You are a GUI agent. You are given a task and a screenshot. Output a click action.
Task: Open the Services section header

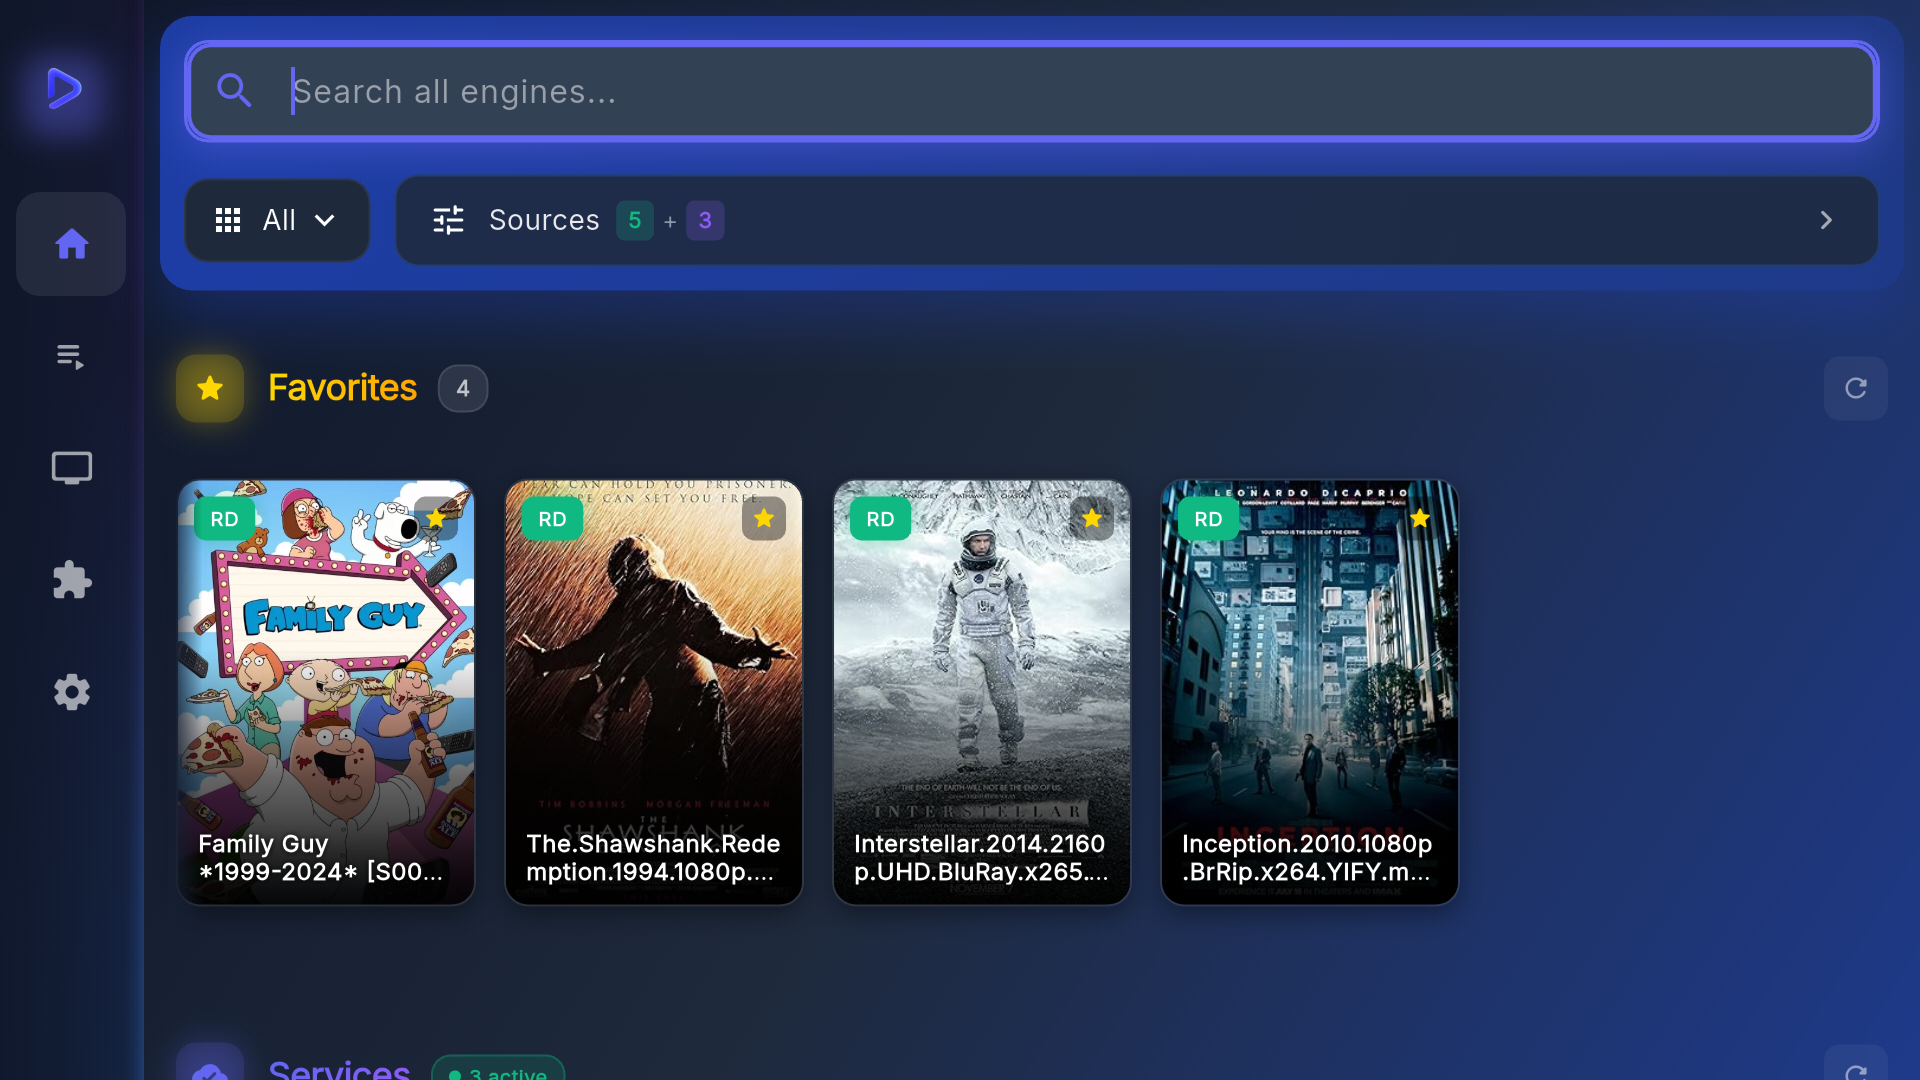[x=338, y=1067]
